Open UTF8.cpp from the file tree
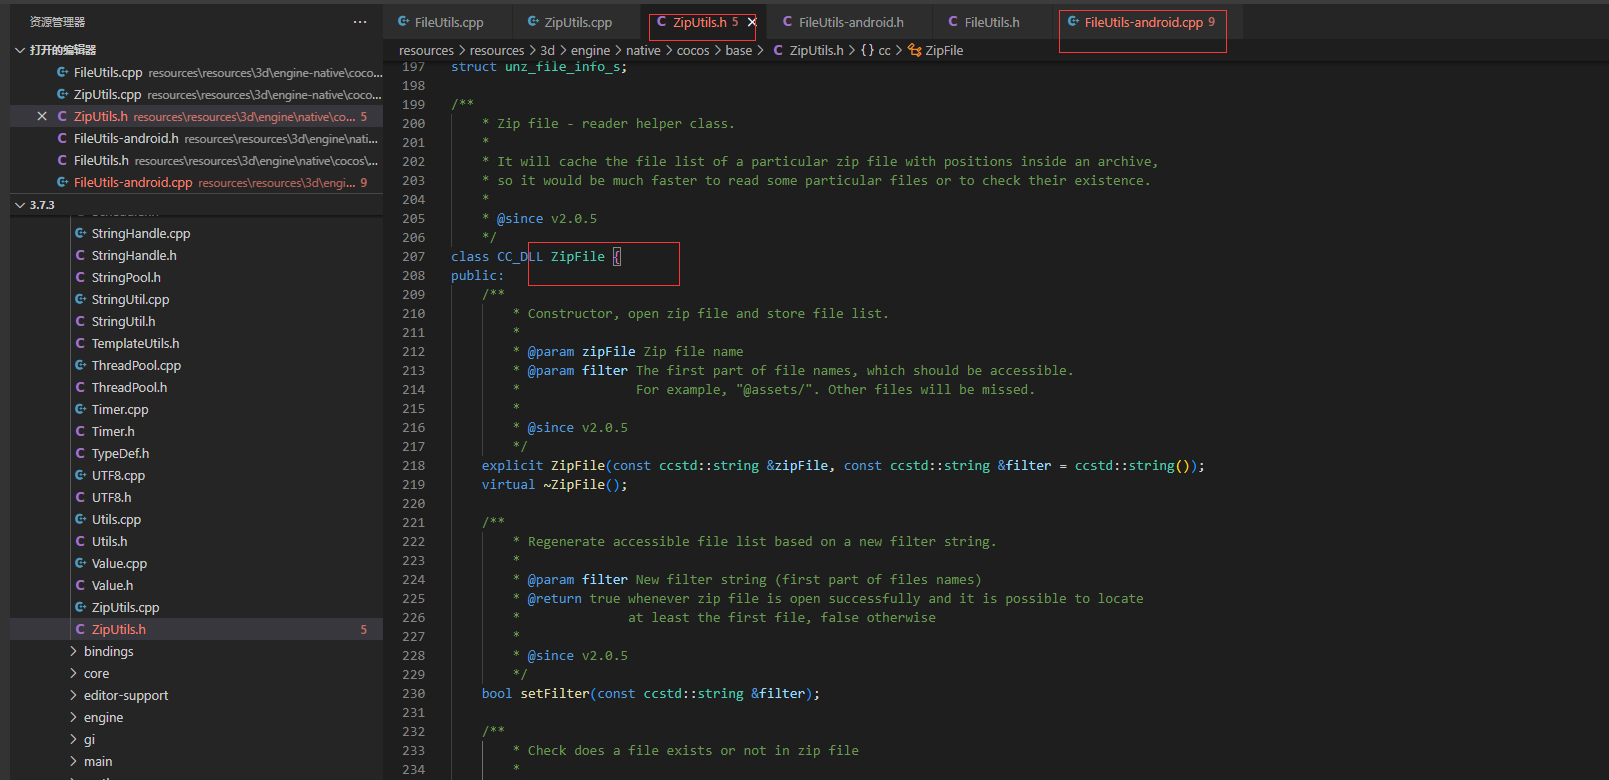The height and width of the screenshot is (780, 1609). pyautogui.click(x=118, y=476)
